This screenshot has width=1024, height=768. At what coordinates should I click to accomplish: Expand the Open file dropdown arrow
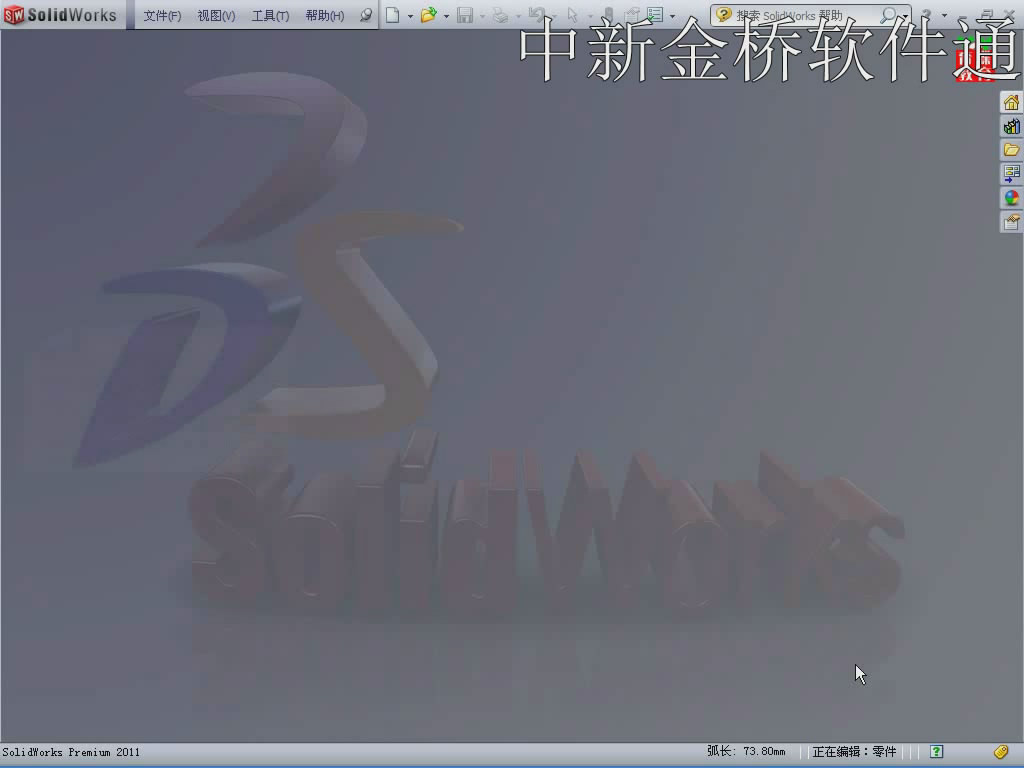(446, 16)
